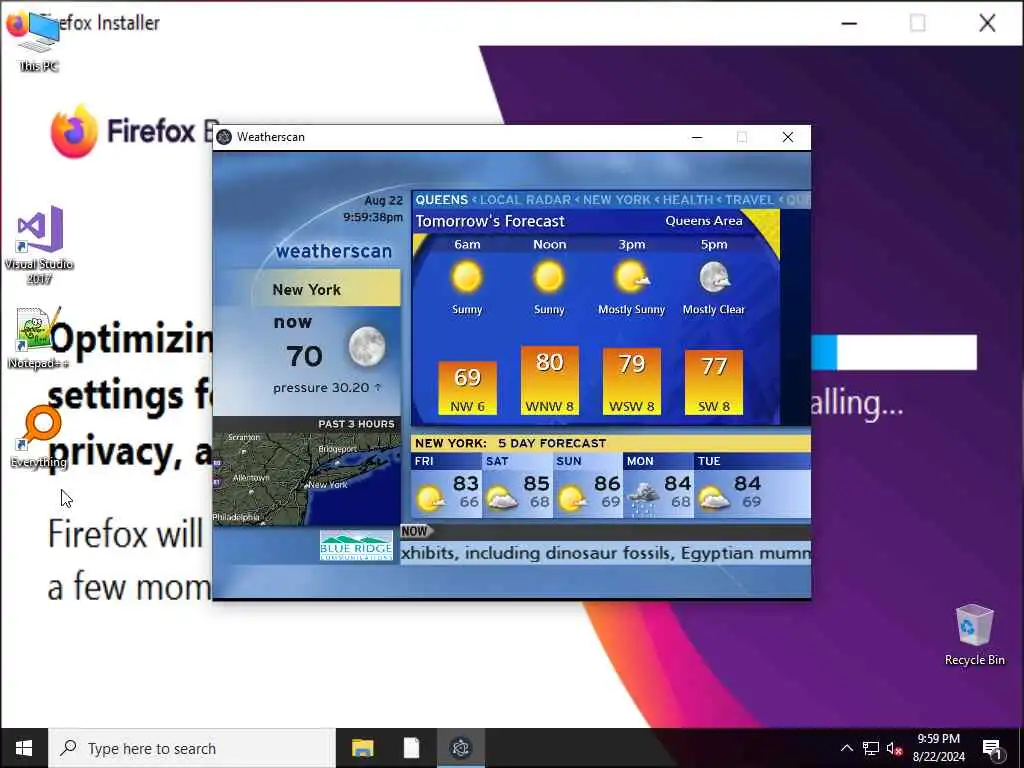Select QUEENS in the Weatherscan ticker

point(441,200)
